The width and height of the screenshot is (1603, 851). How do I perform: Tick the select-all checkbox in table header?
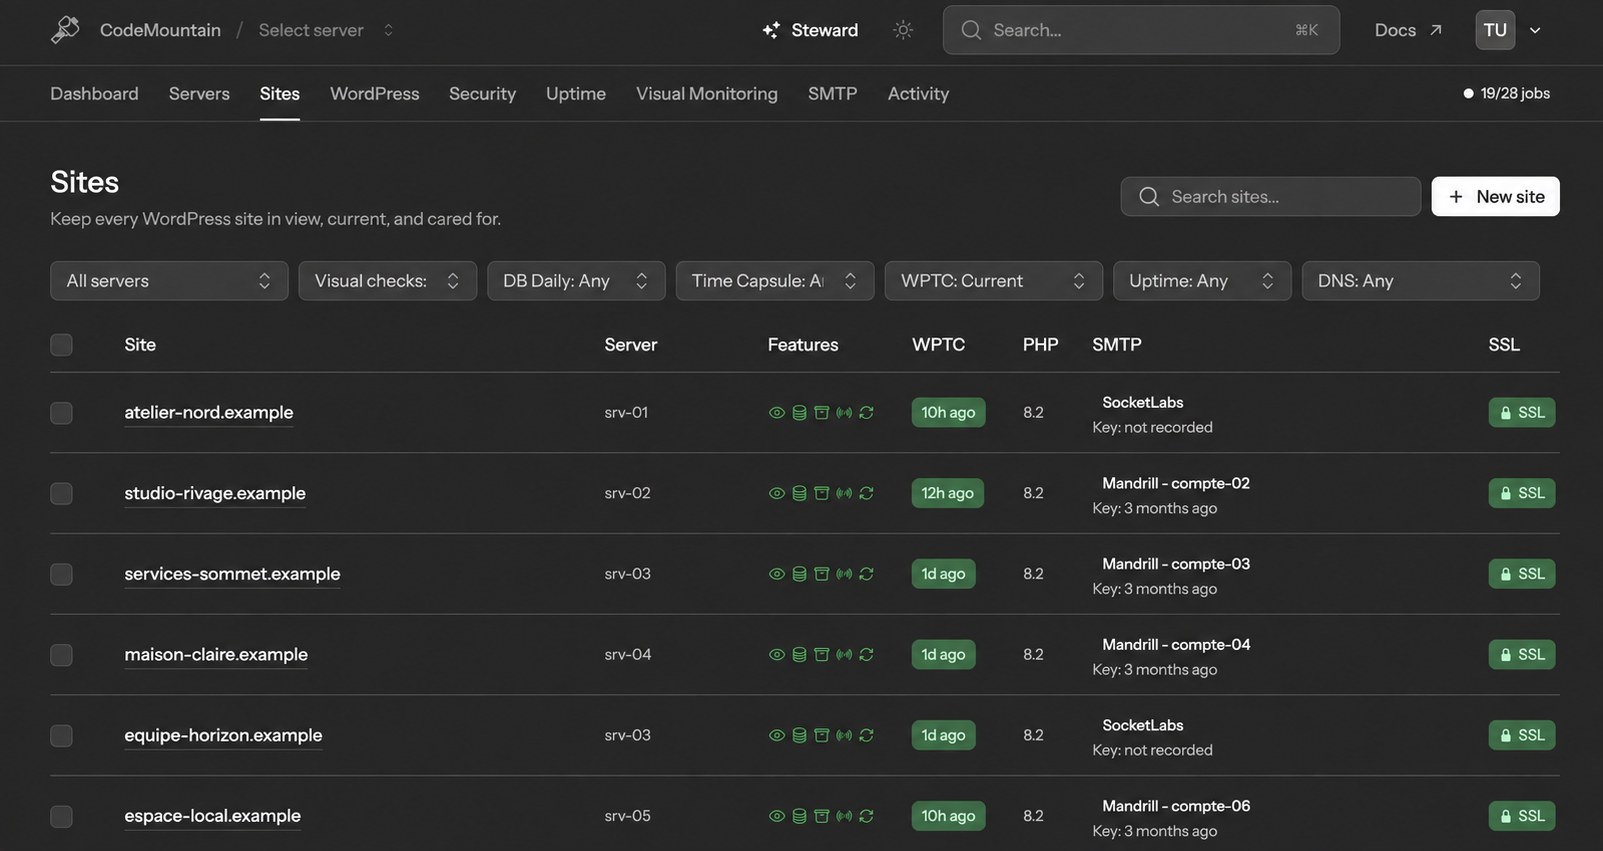(61, 345)
